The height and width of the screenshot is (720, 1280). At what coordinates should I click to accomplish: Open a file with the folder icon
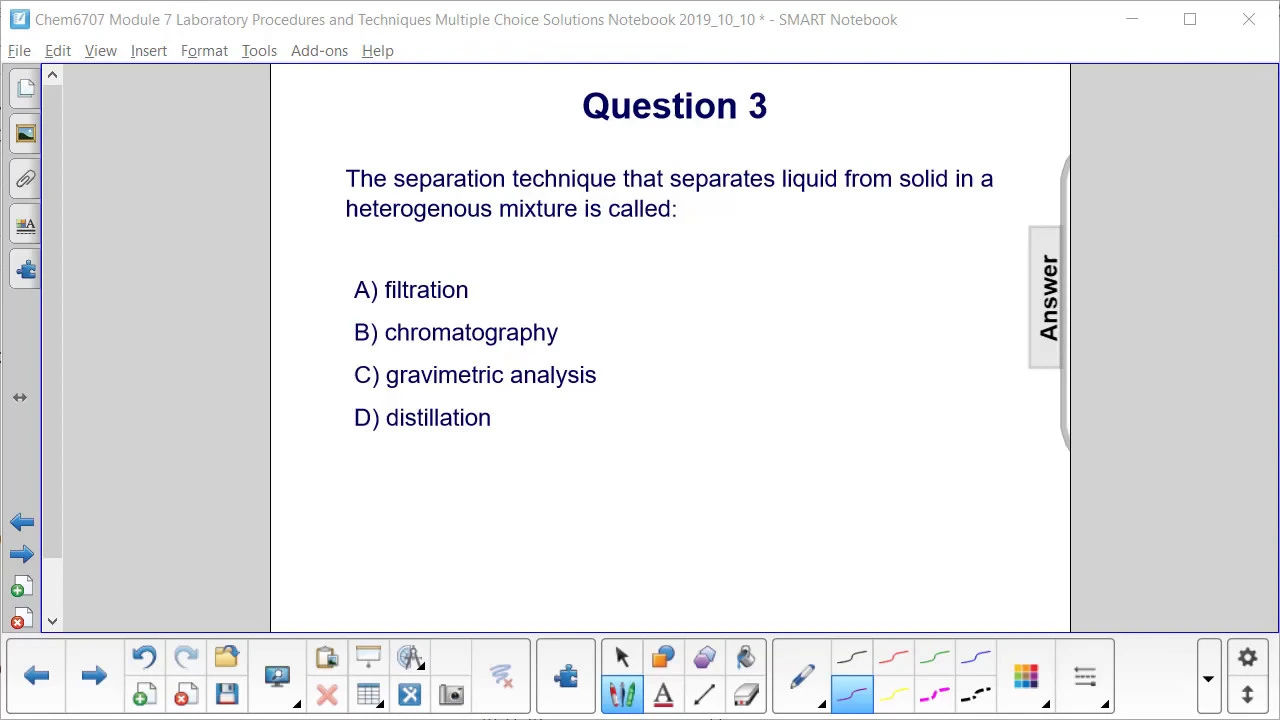click(x=227, y=657)
